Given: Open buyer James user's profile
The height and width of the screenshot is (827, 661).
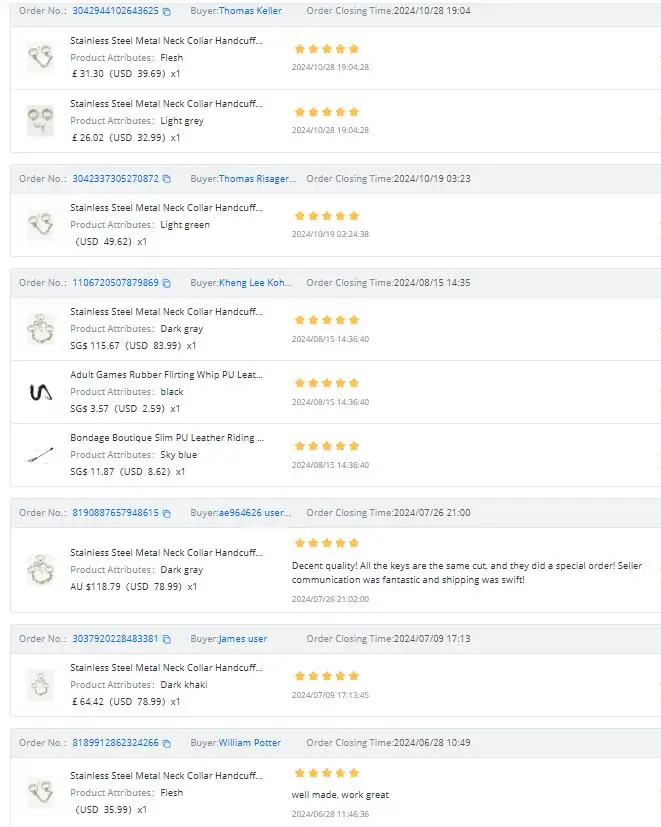Looking at the screenshot, I should pos(243,639).
